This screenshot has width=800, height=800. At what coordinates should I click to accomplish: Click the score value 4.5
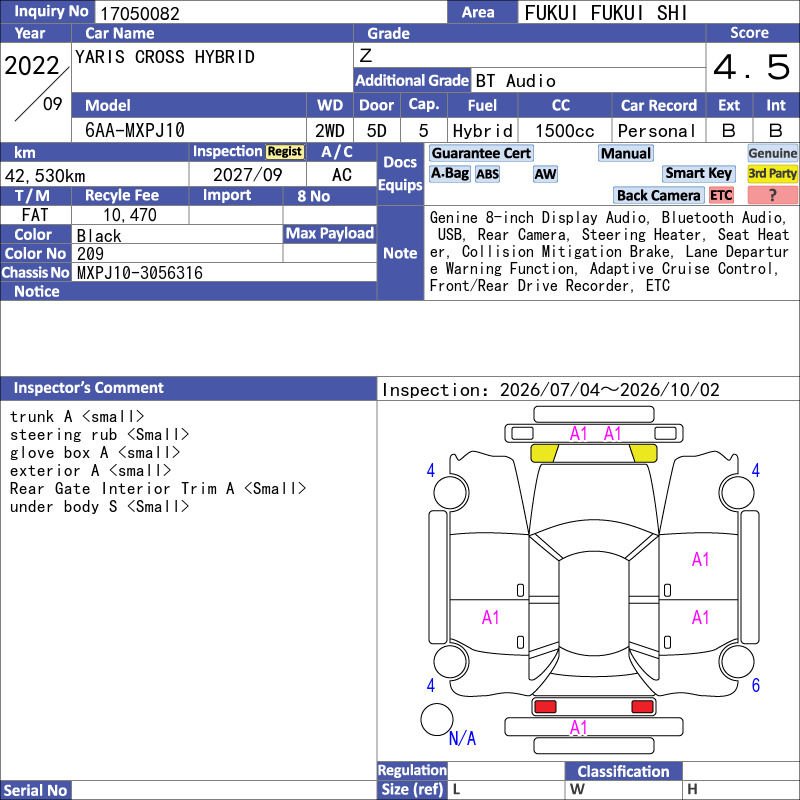tap(752, 67)
